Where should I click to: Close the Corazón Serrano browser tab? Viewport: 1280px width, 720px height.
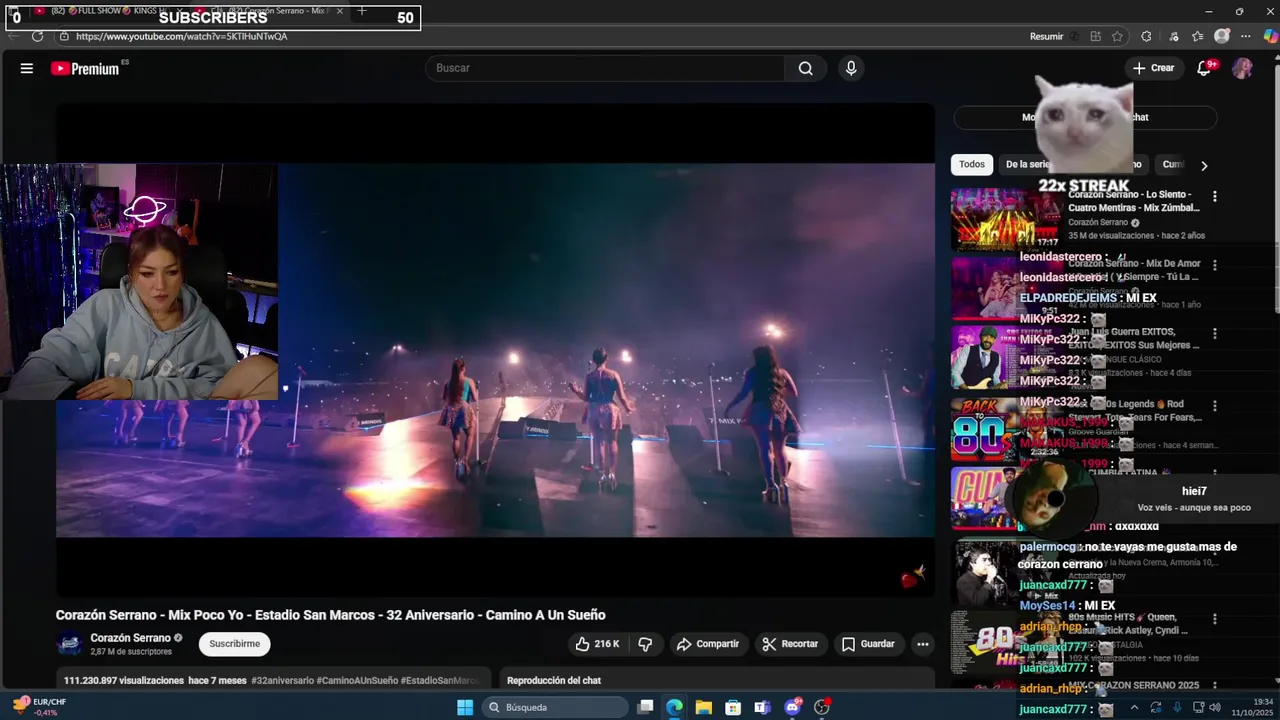(x=340, y=11)
